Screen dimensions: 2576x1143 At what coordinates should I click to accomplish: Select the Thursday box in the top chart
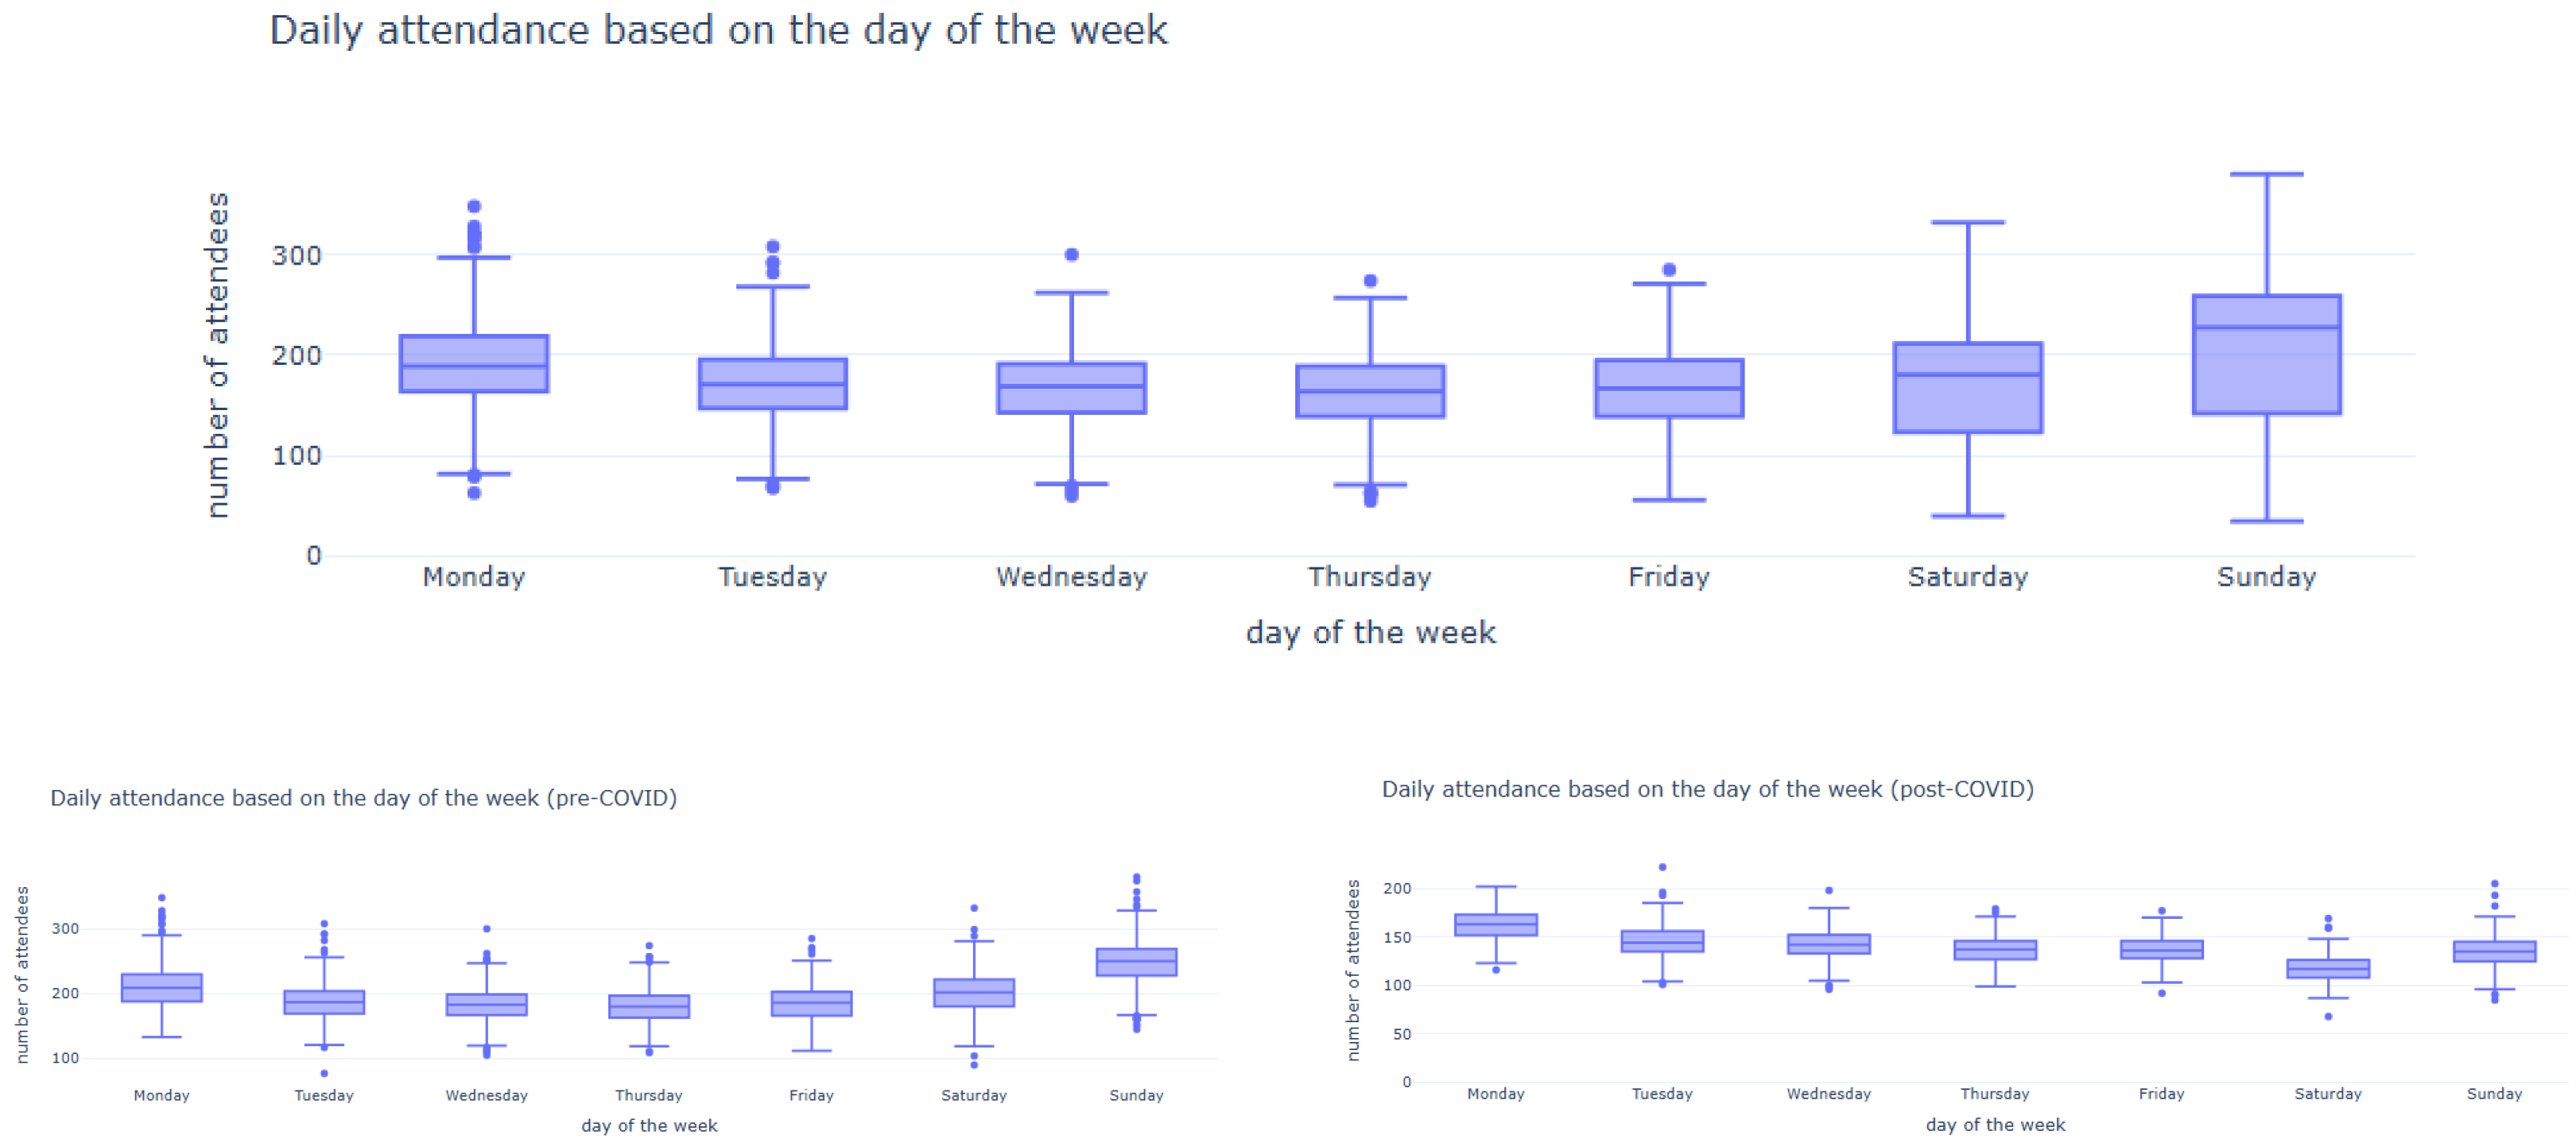pos(1370,391)
